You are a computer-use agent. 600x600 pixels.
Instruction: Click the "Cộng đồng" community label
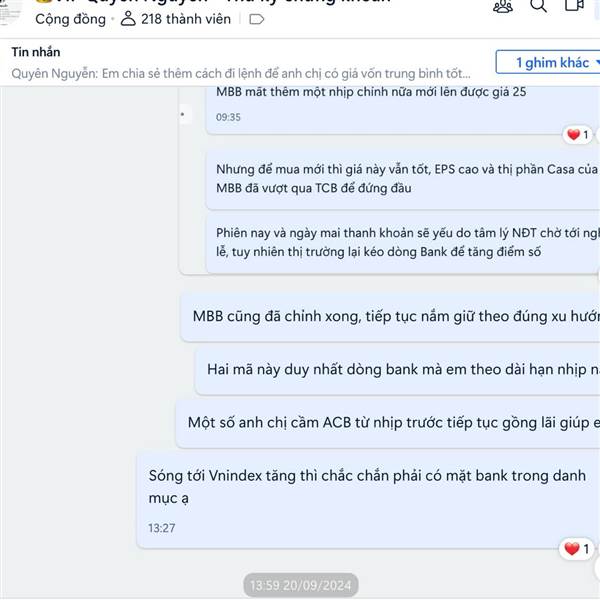(x=70, y=19)
